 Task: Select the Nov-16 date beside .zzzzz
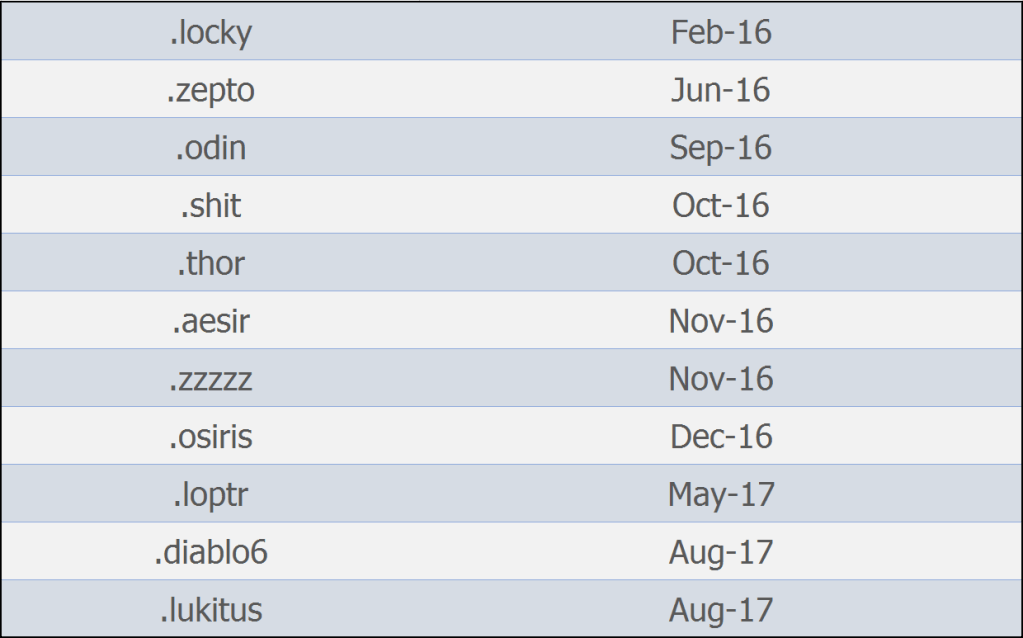coord(721,379)
